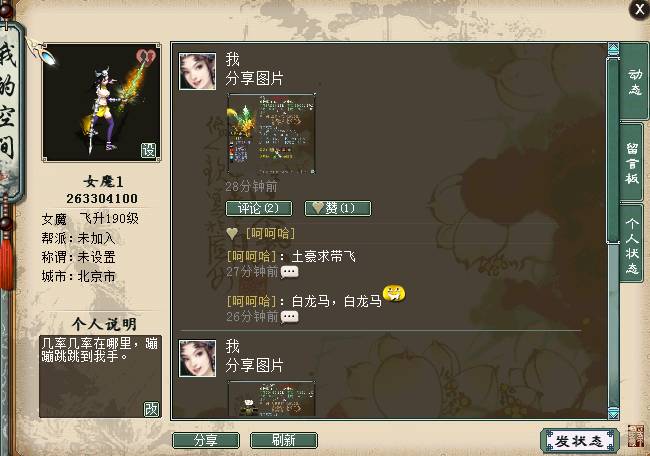Click the red seal stamp icon
The width and height of the screenshot is (650, 456).
pyautogui.click(x=635, y=436)
